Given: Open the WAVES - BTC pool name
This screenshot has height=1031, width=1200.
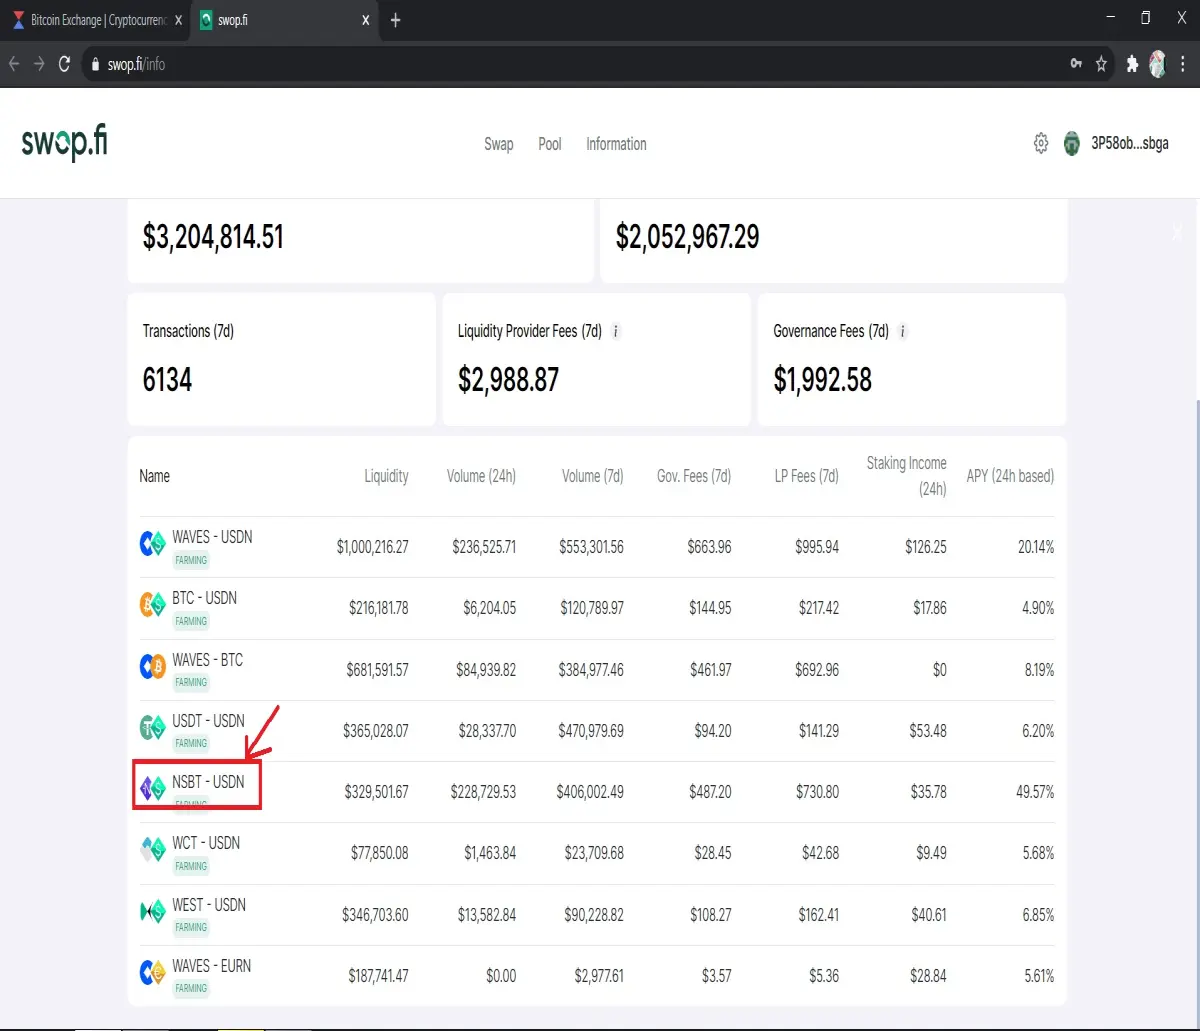Looking at the screenshot, I should pos(207,660).
